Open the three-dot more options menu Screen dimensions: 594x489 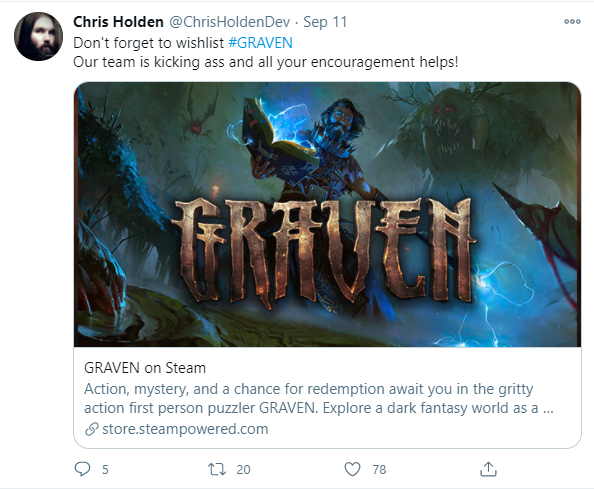click(x=572, y=22)
